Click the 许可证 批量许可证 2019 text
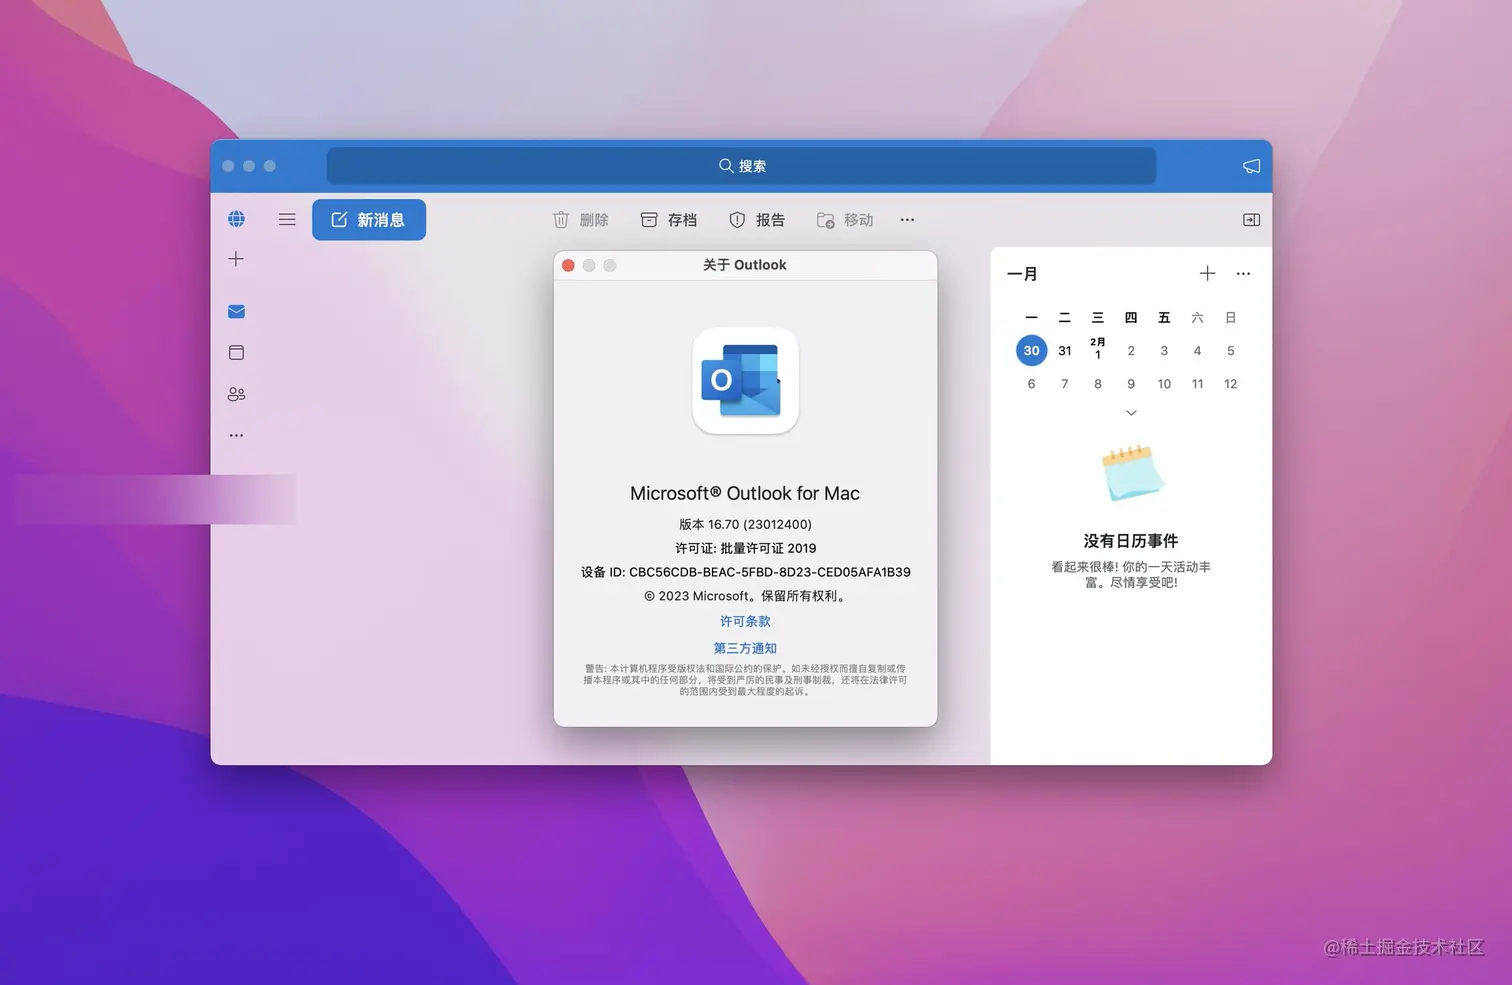This screenshot has height=985, width=1512. [x=745, y=548]
